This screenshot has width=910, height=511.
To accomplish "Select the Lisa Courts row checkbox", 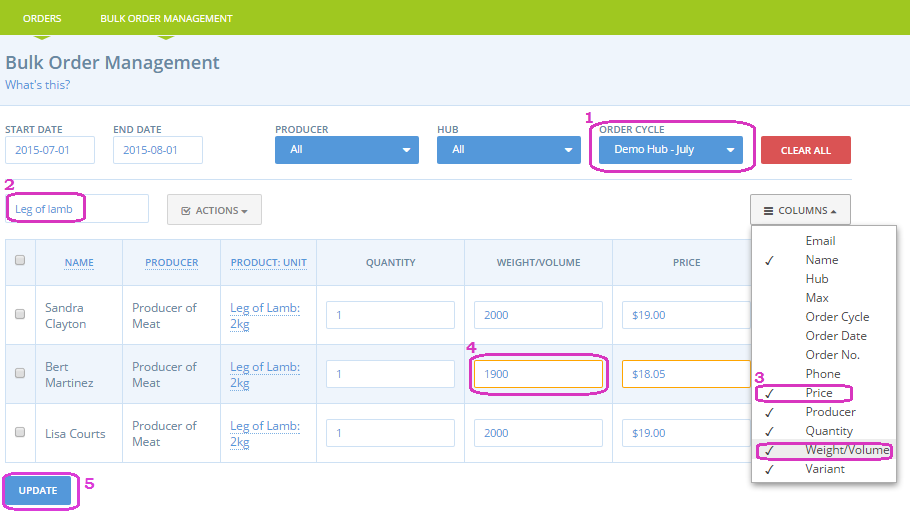I will click(20, 432).
